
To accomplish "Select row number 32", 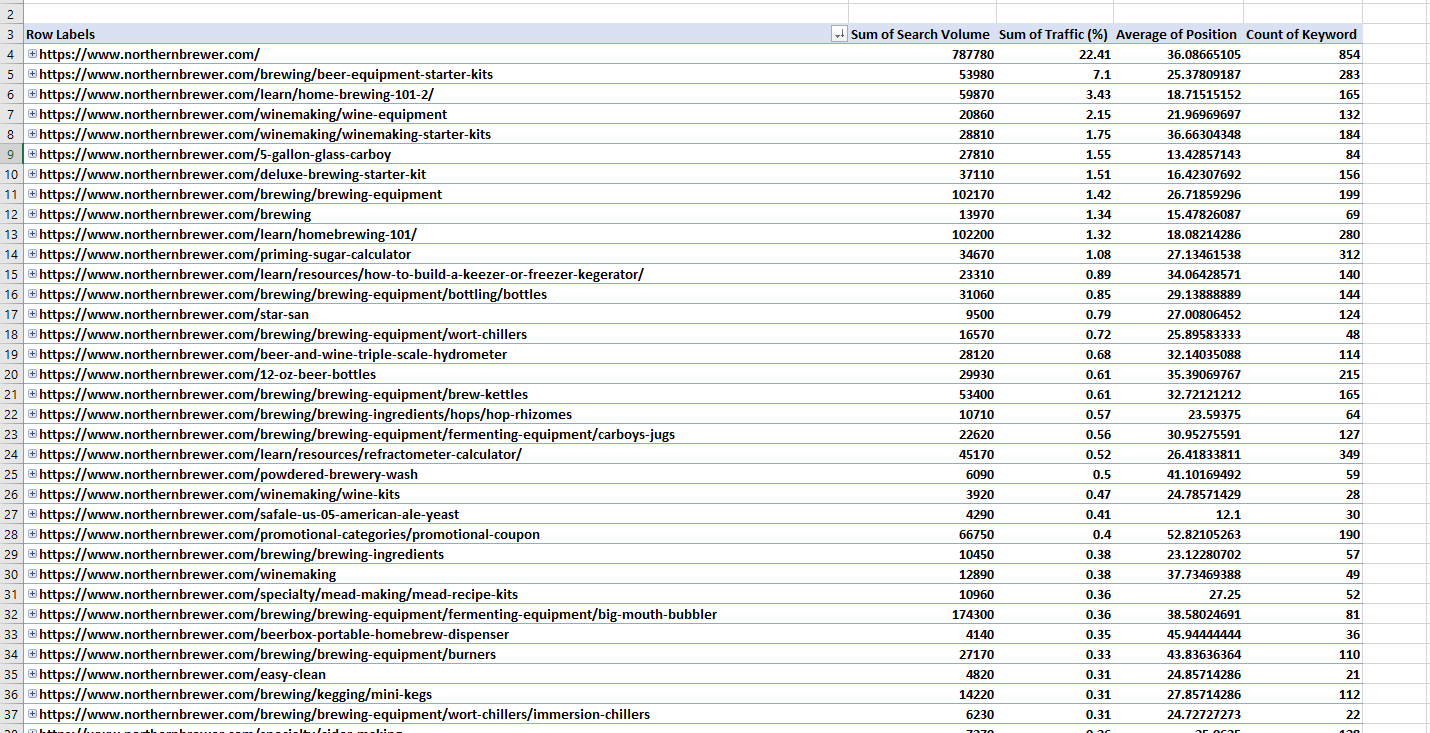I will click(11, 614).
